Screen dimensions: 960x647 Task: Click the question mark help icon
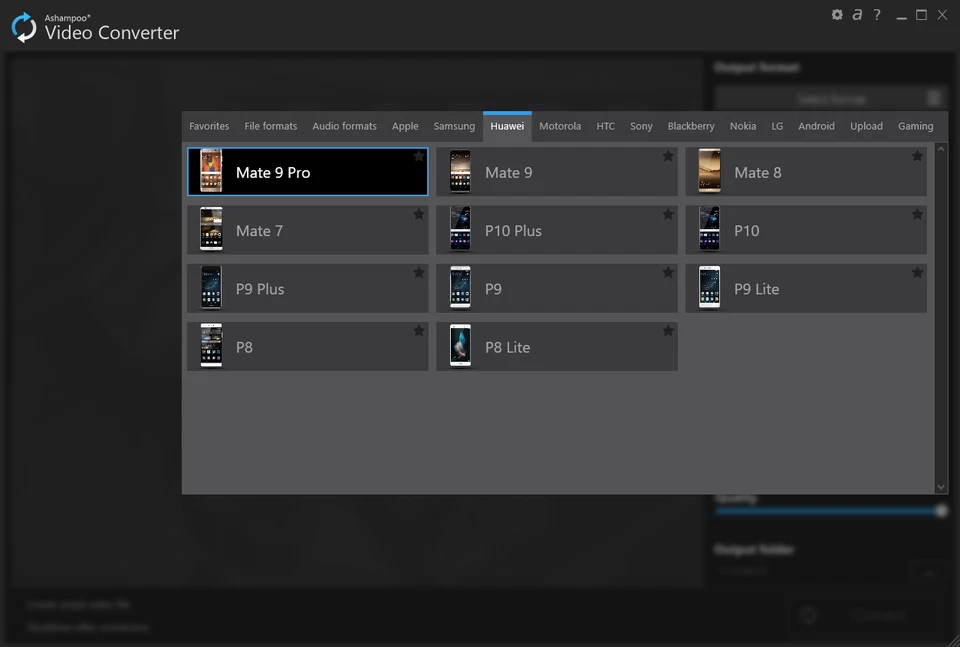(877, 14)
